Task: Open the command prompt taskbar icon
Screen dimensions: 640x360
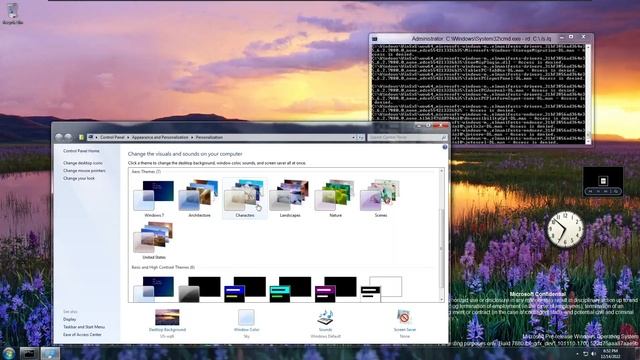Action: [x=29, y=353]
